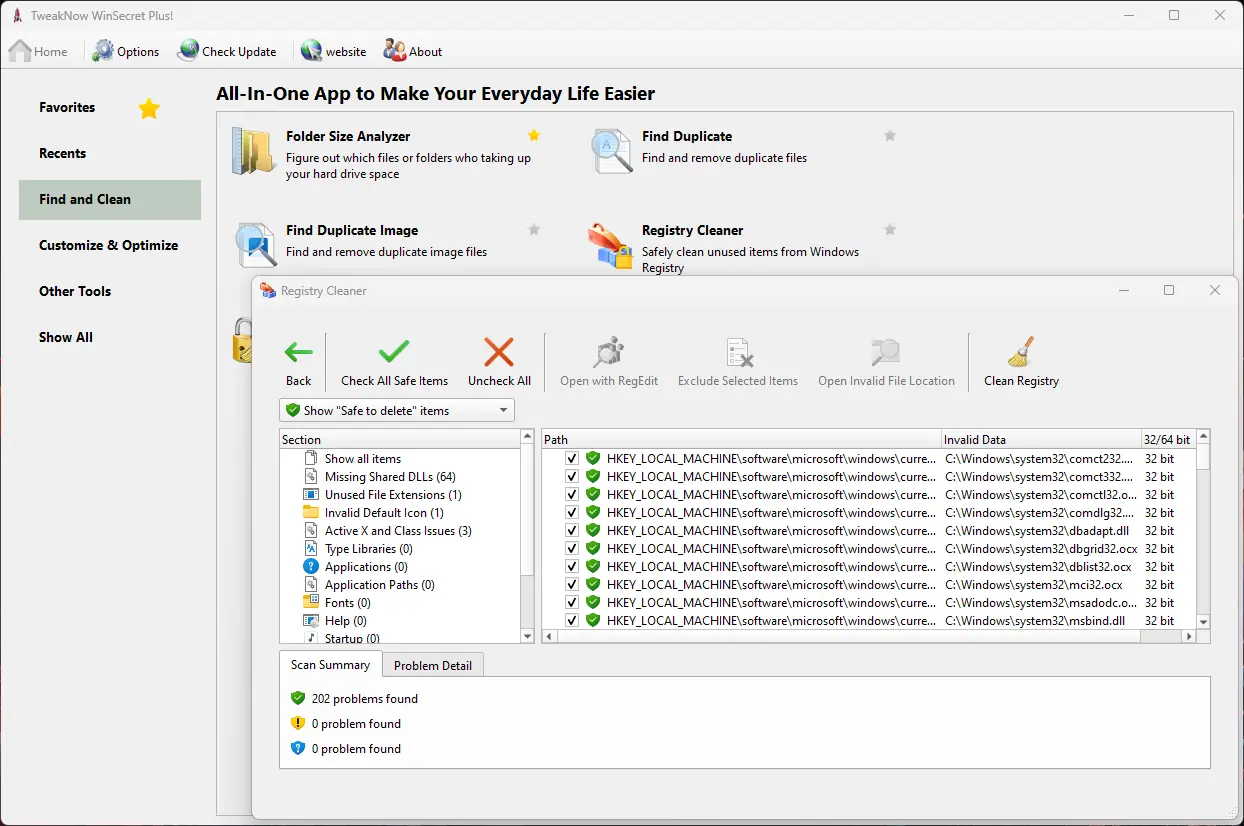The height and width of the screenshot is (826, 1244).
Task: Open the About toolbar item
Action: [413, 51]
